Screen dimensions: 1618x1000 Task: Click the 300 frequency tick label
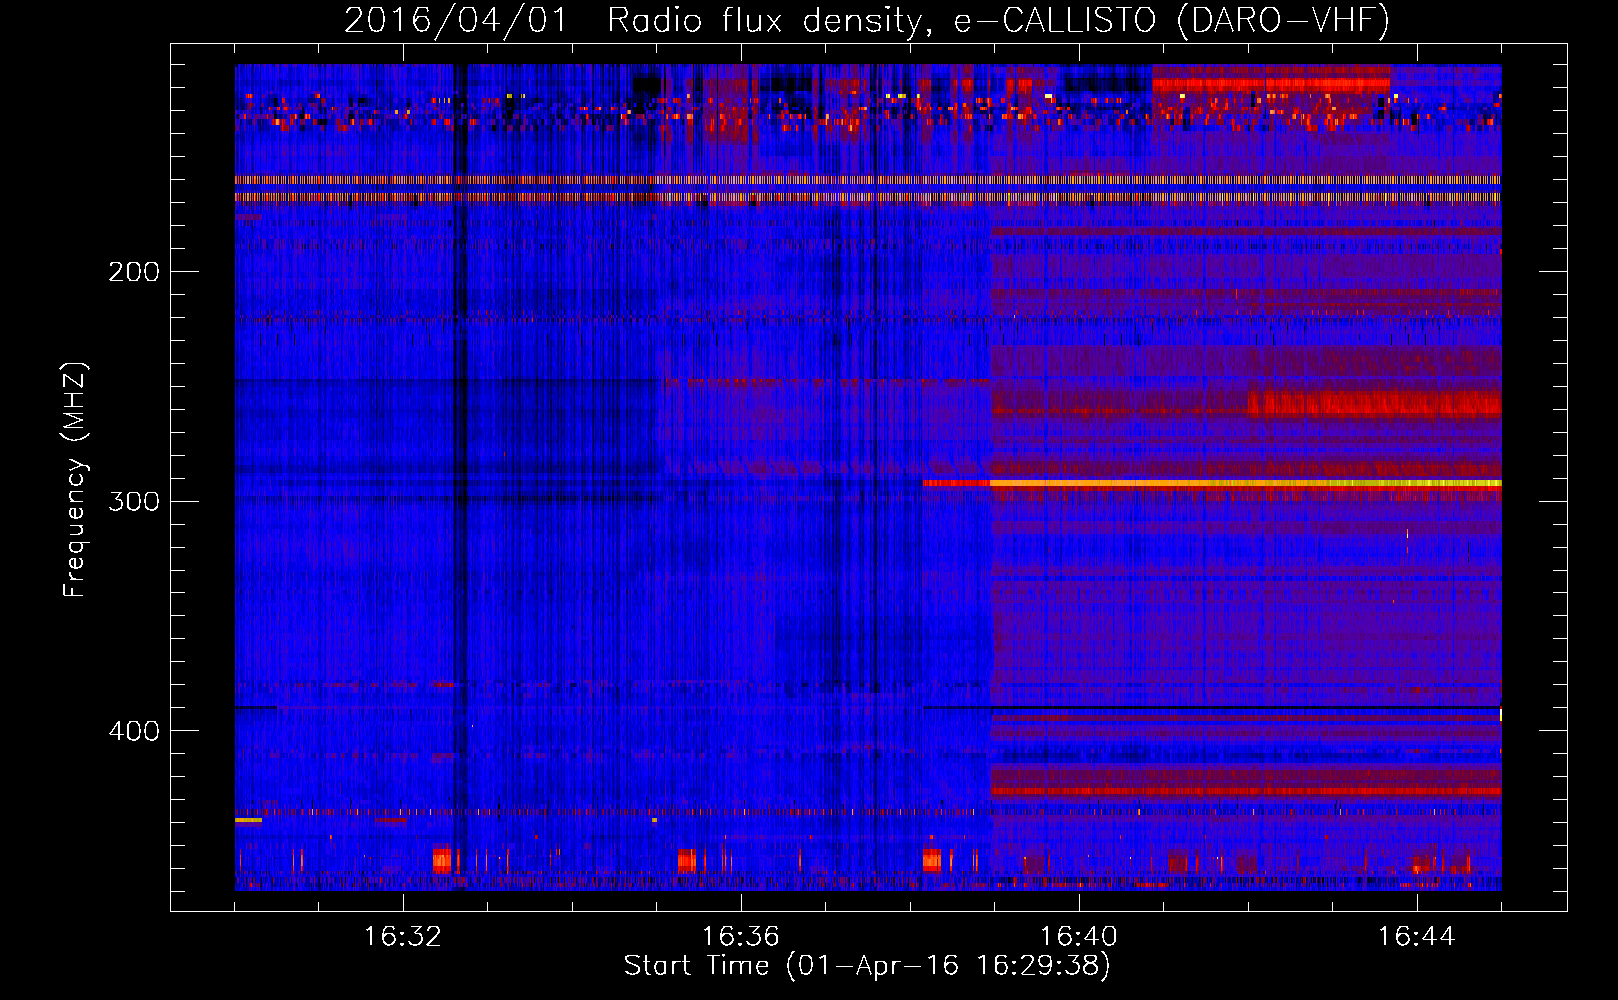coord(134,501)
